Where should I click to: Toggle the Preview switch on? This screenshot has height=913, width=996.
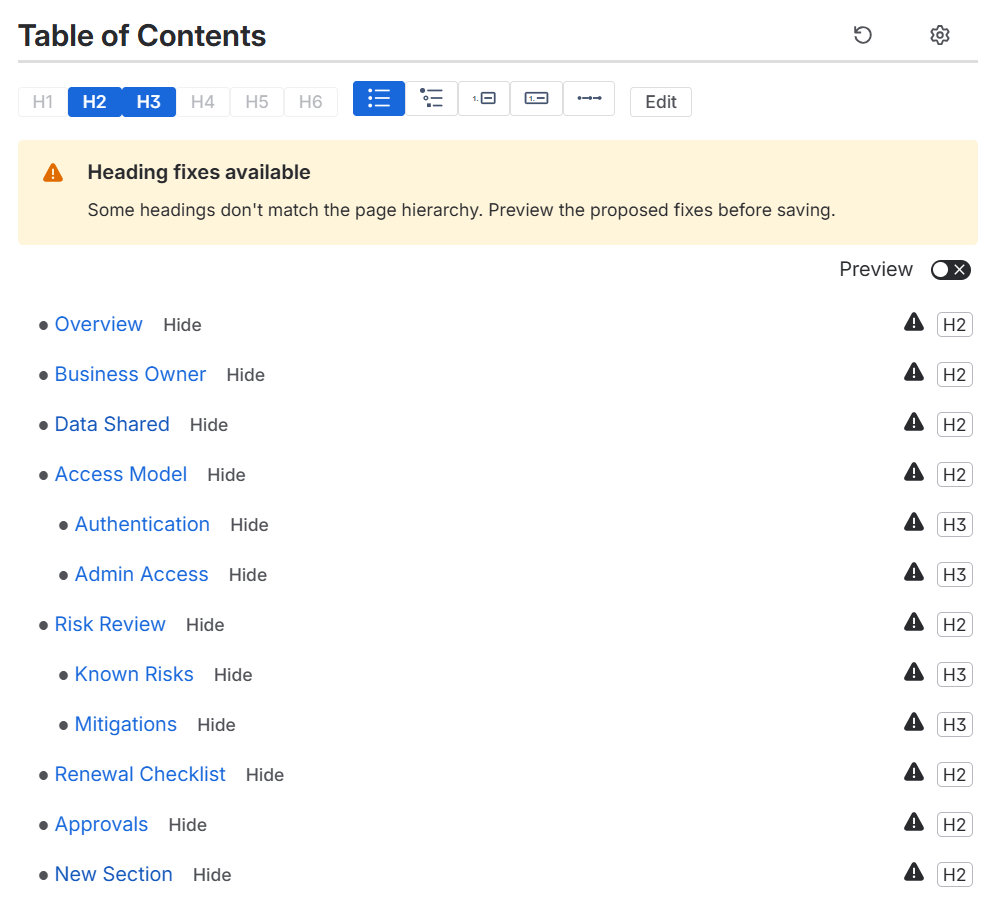tap(950, 270)
